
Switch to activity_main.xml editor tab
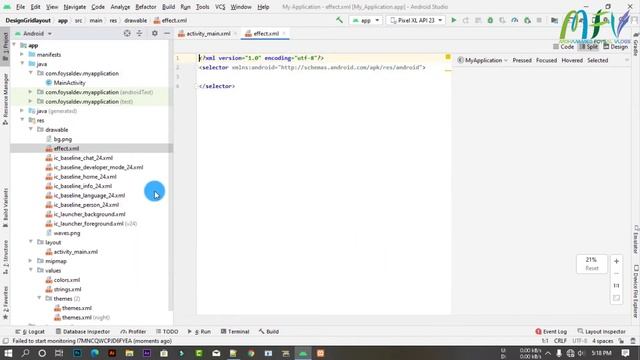(207, 33)
